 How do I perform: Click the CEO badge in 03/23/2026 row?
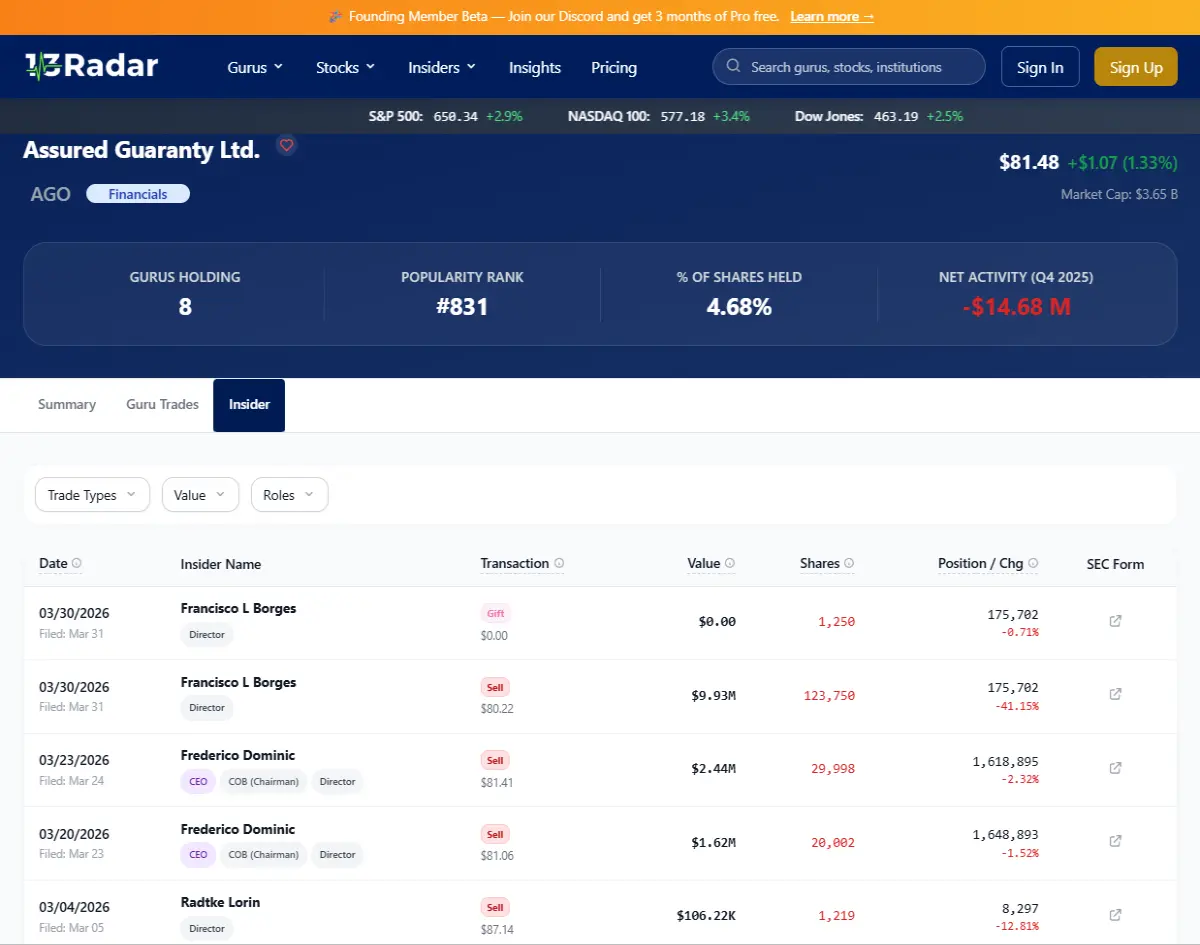(x=198, y=782)
